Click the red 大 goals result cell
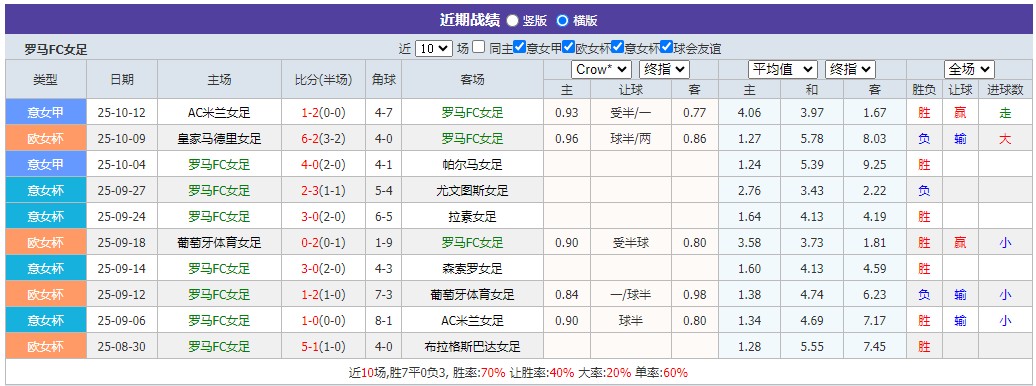The image size is (1036, 386). click(1005, 139)
